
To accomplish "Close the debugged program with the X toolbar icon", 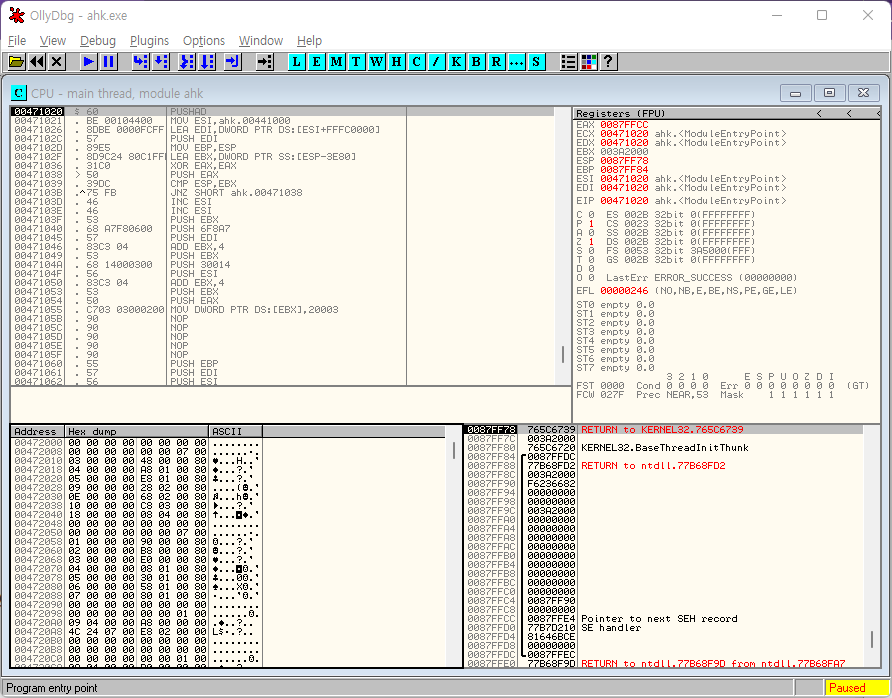I will 56,61.
